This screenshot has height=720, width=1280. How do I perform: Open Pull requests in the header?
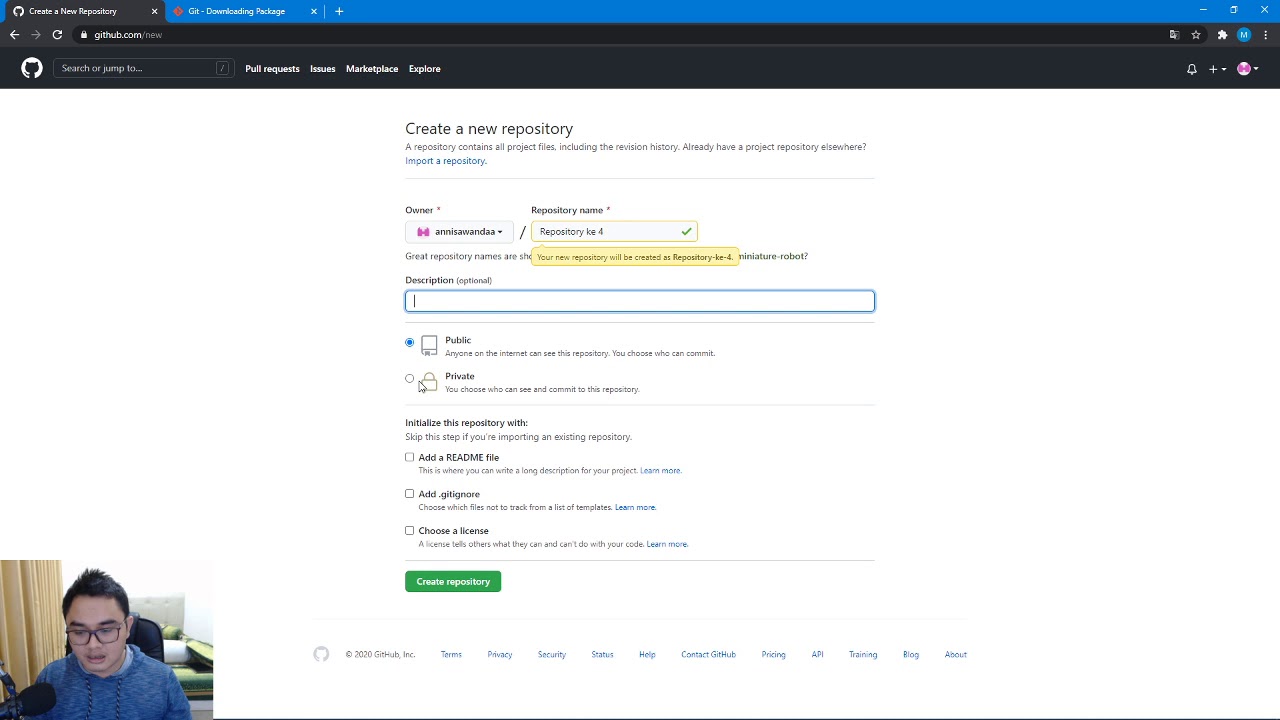[x=272, y=69]
